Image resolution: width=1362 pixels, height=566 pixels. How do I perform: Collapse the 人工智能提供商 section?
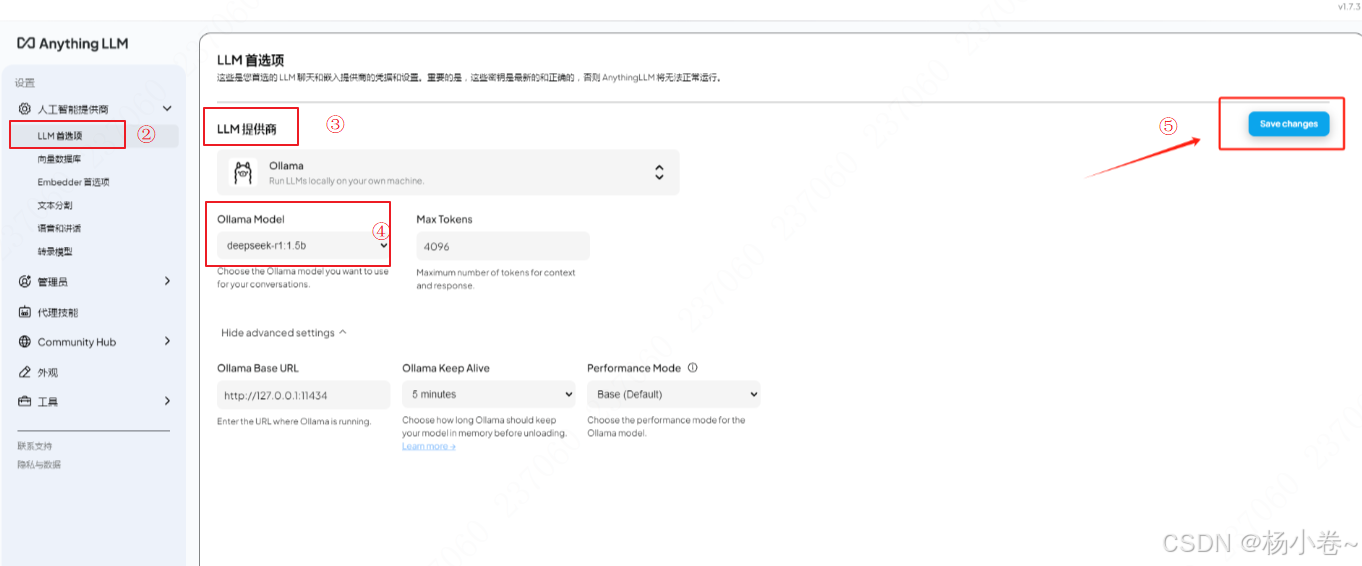pos(167,109)
